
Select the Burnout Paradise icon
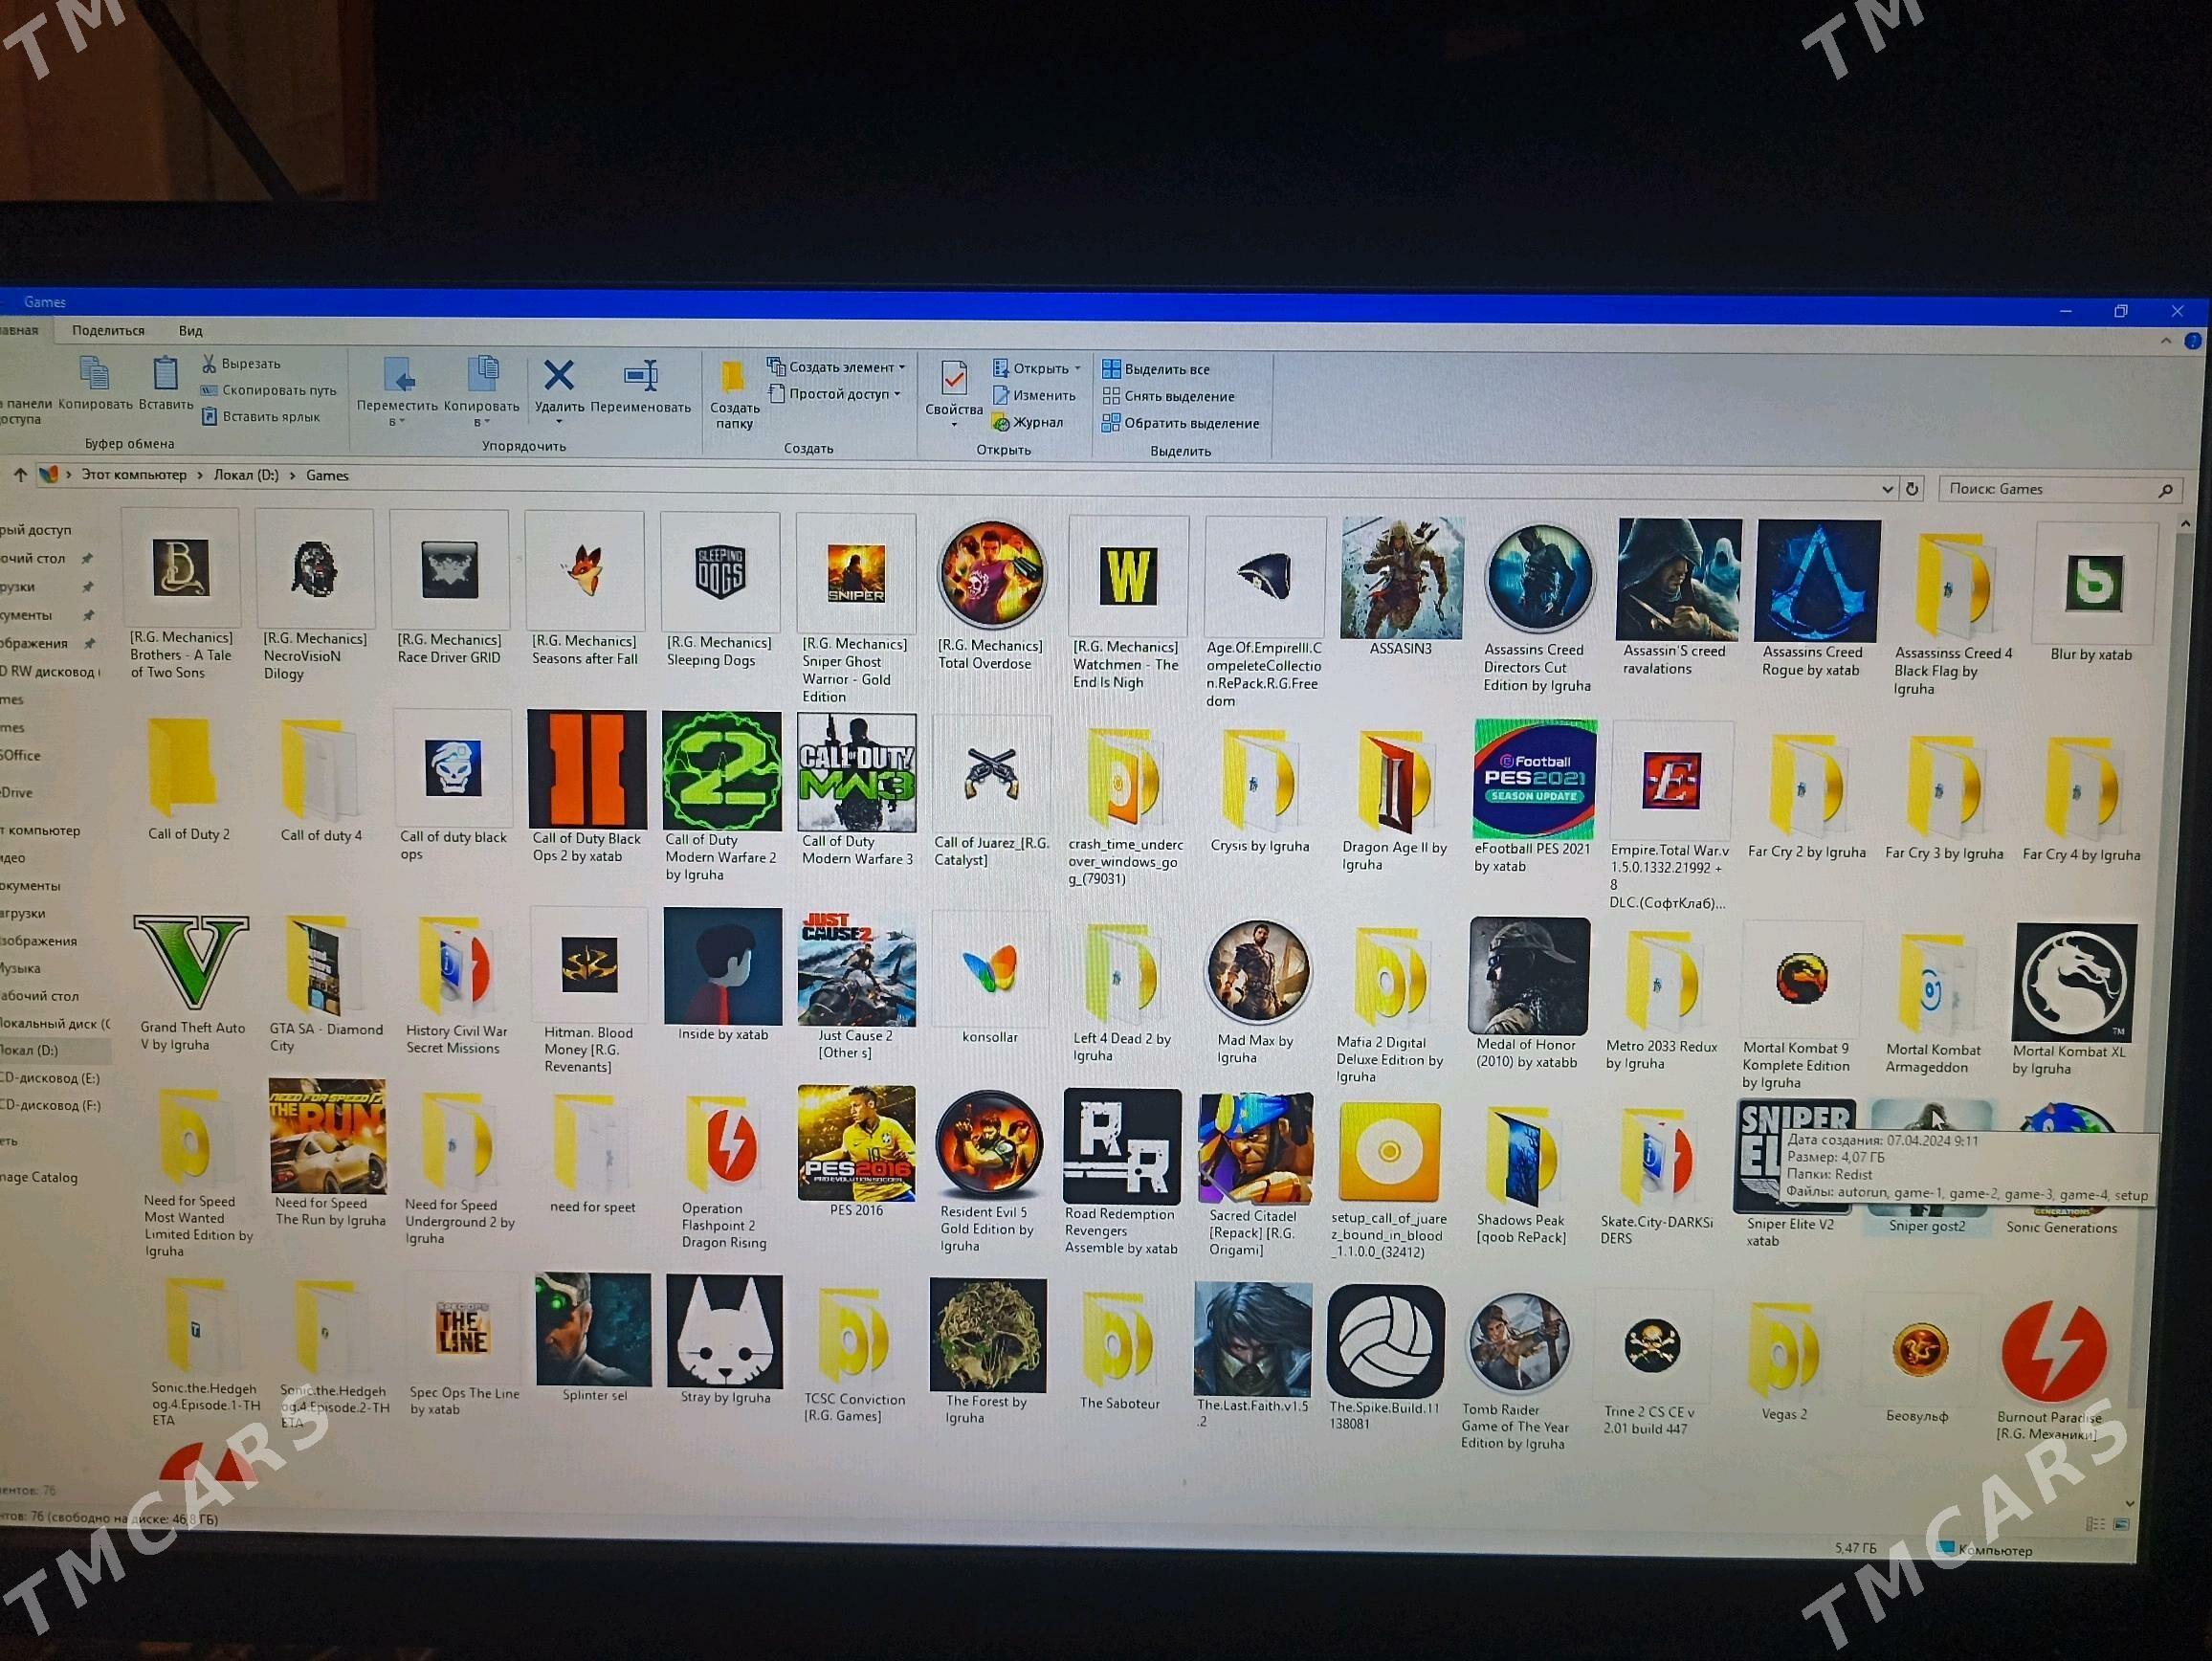2054,1351
